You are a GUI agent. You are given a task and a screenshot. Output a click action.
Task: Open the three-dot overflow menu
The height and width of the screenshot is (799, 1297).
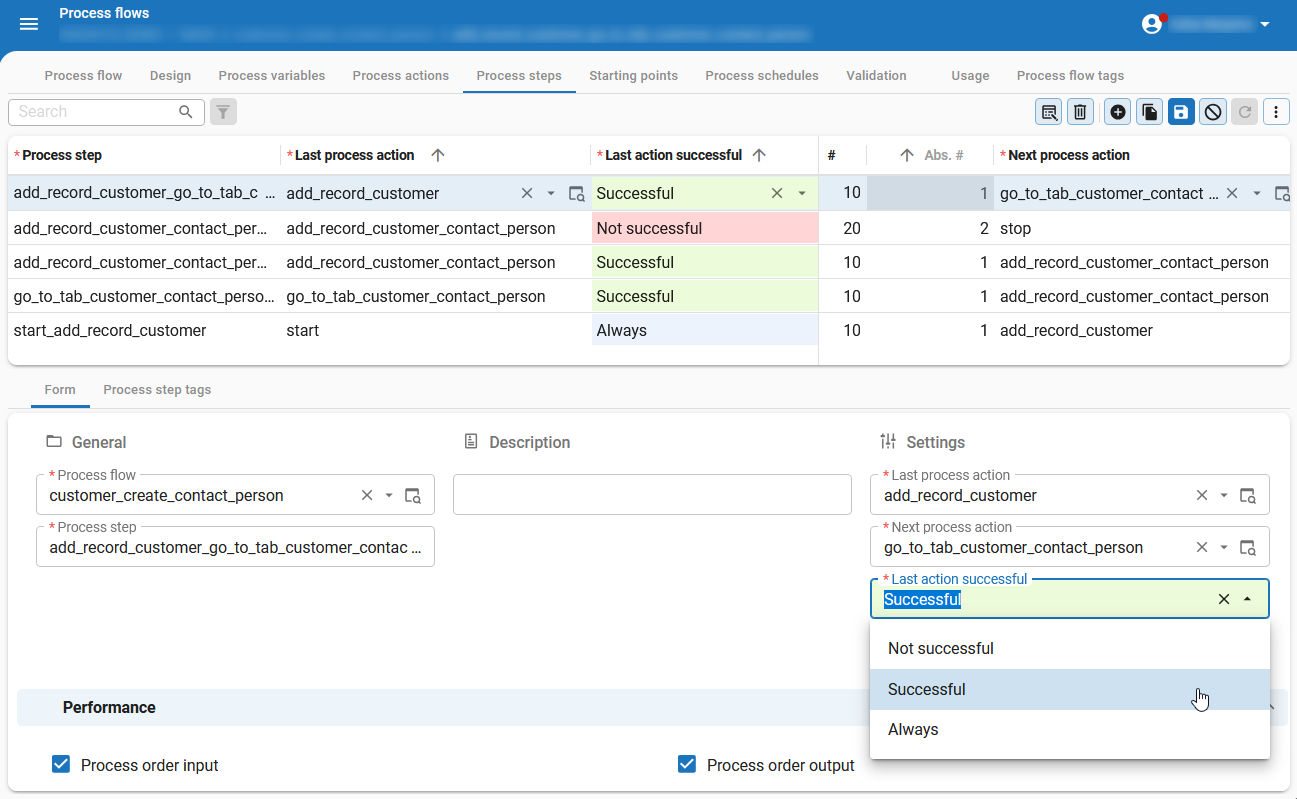[1276, 112]
